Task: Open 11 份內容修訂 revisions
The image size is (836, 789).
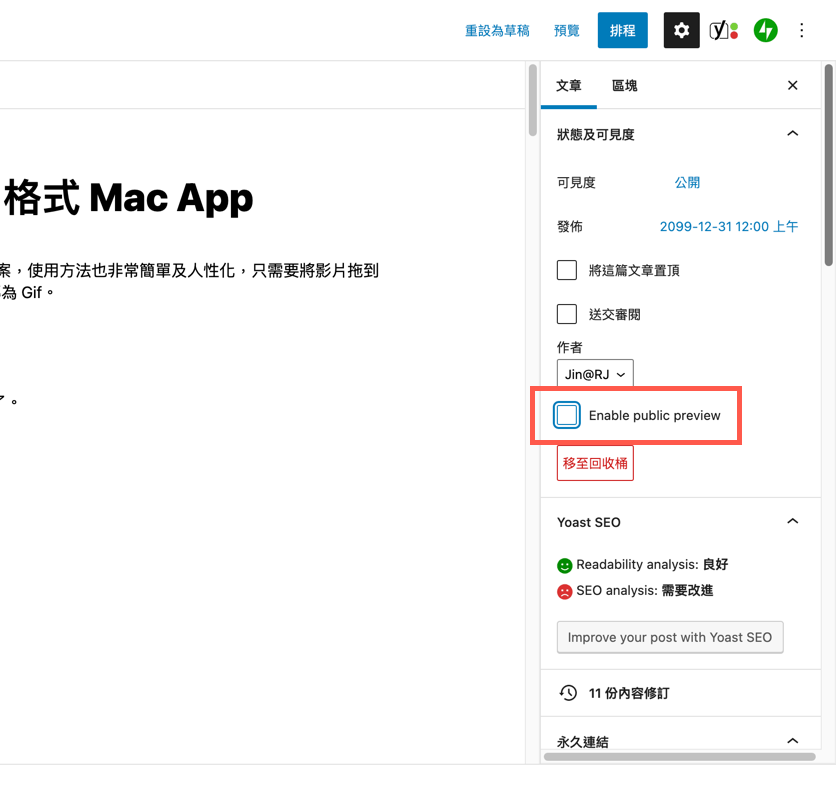Action: click(x=629, y=693)
